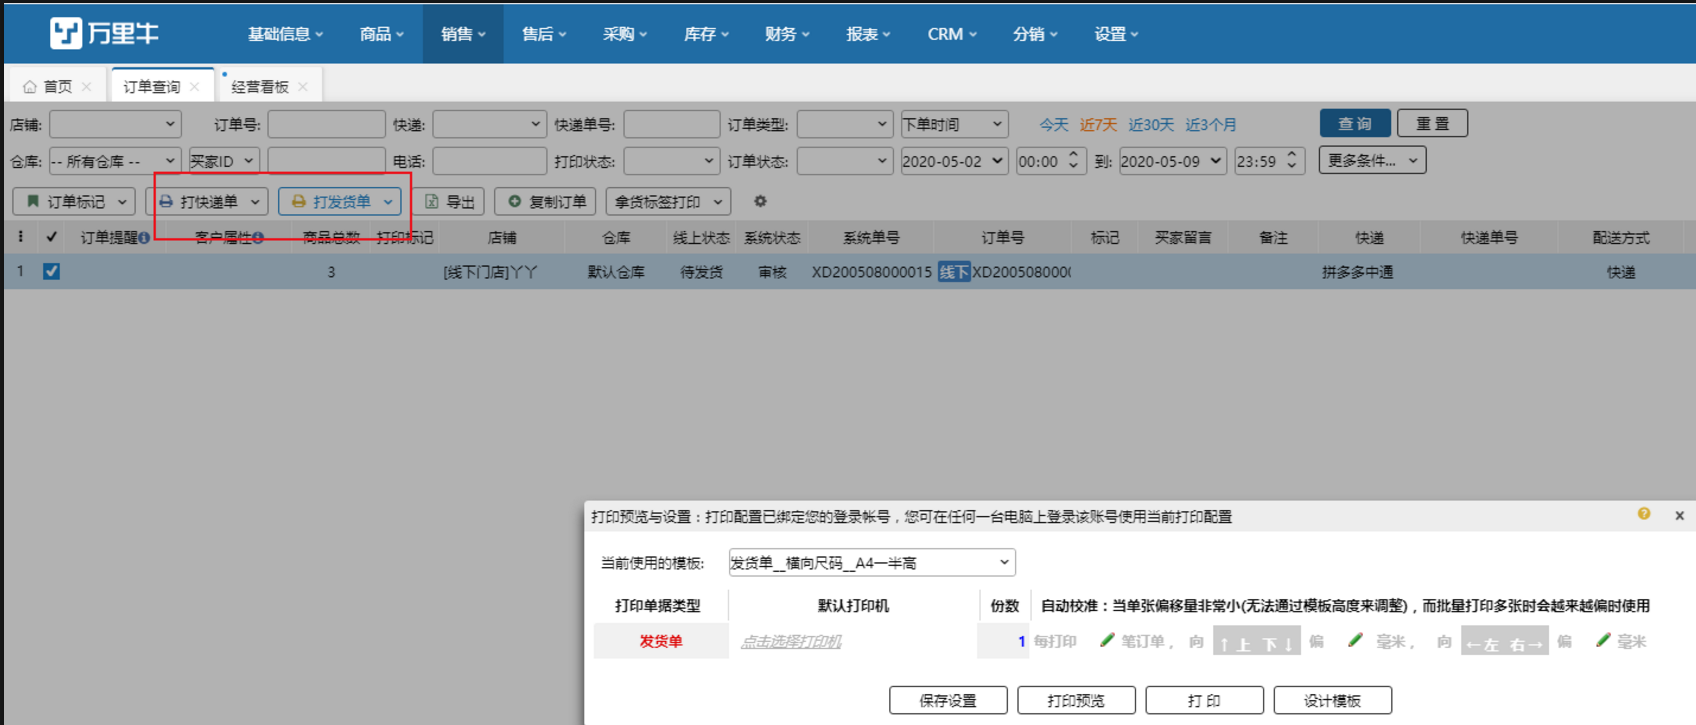Click the 重置 reset button
The height and width of the screenshot is (725, 1696).
pos(1432,123)
